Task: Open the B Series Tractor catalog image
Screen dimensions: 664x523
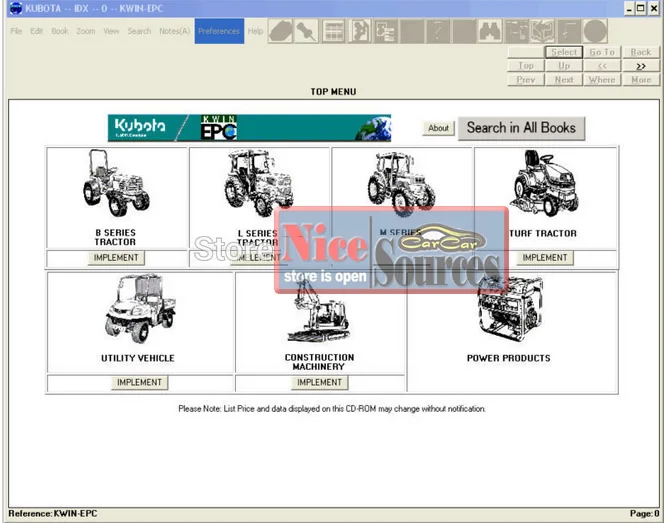Action: click(x=116, y=183)
